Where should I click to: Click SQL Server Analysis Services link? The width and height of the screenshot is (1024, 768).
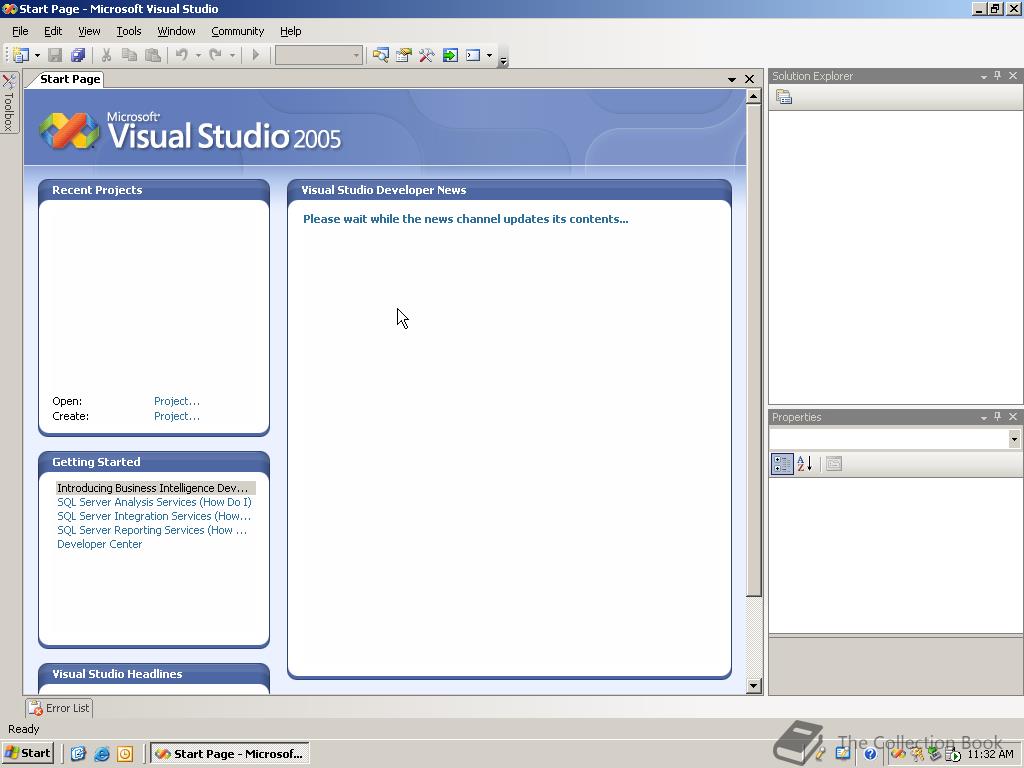pos(154,502)
